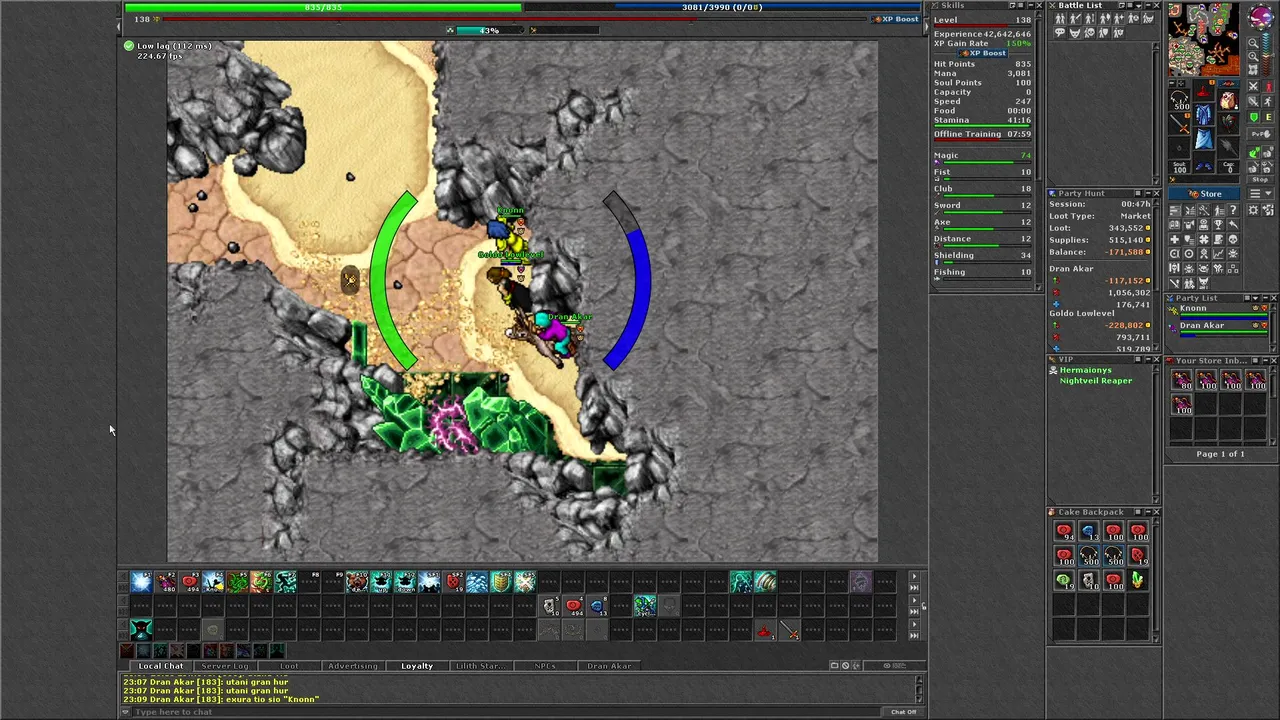Screen dimensions: 1280x720
Task: Zoom out the minimap
Action: point(1253,42)
